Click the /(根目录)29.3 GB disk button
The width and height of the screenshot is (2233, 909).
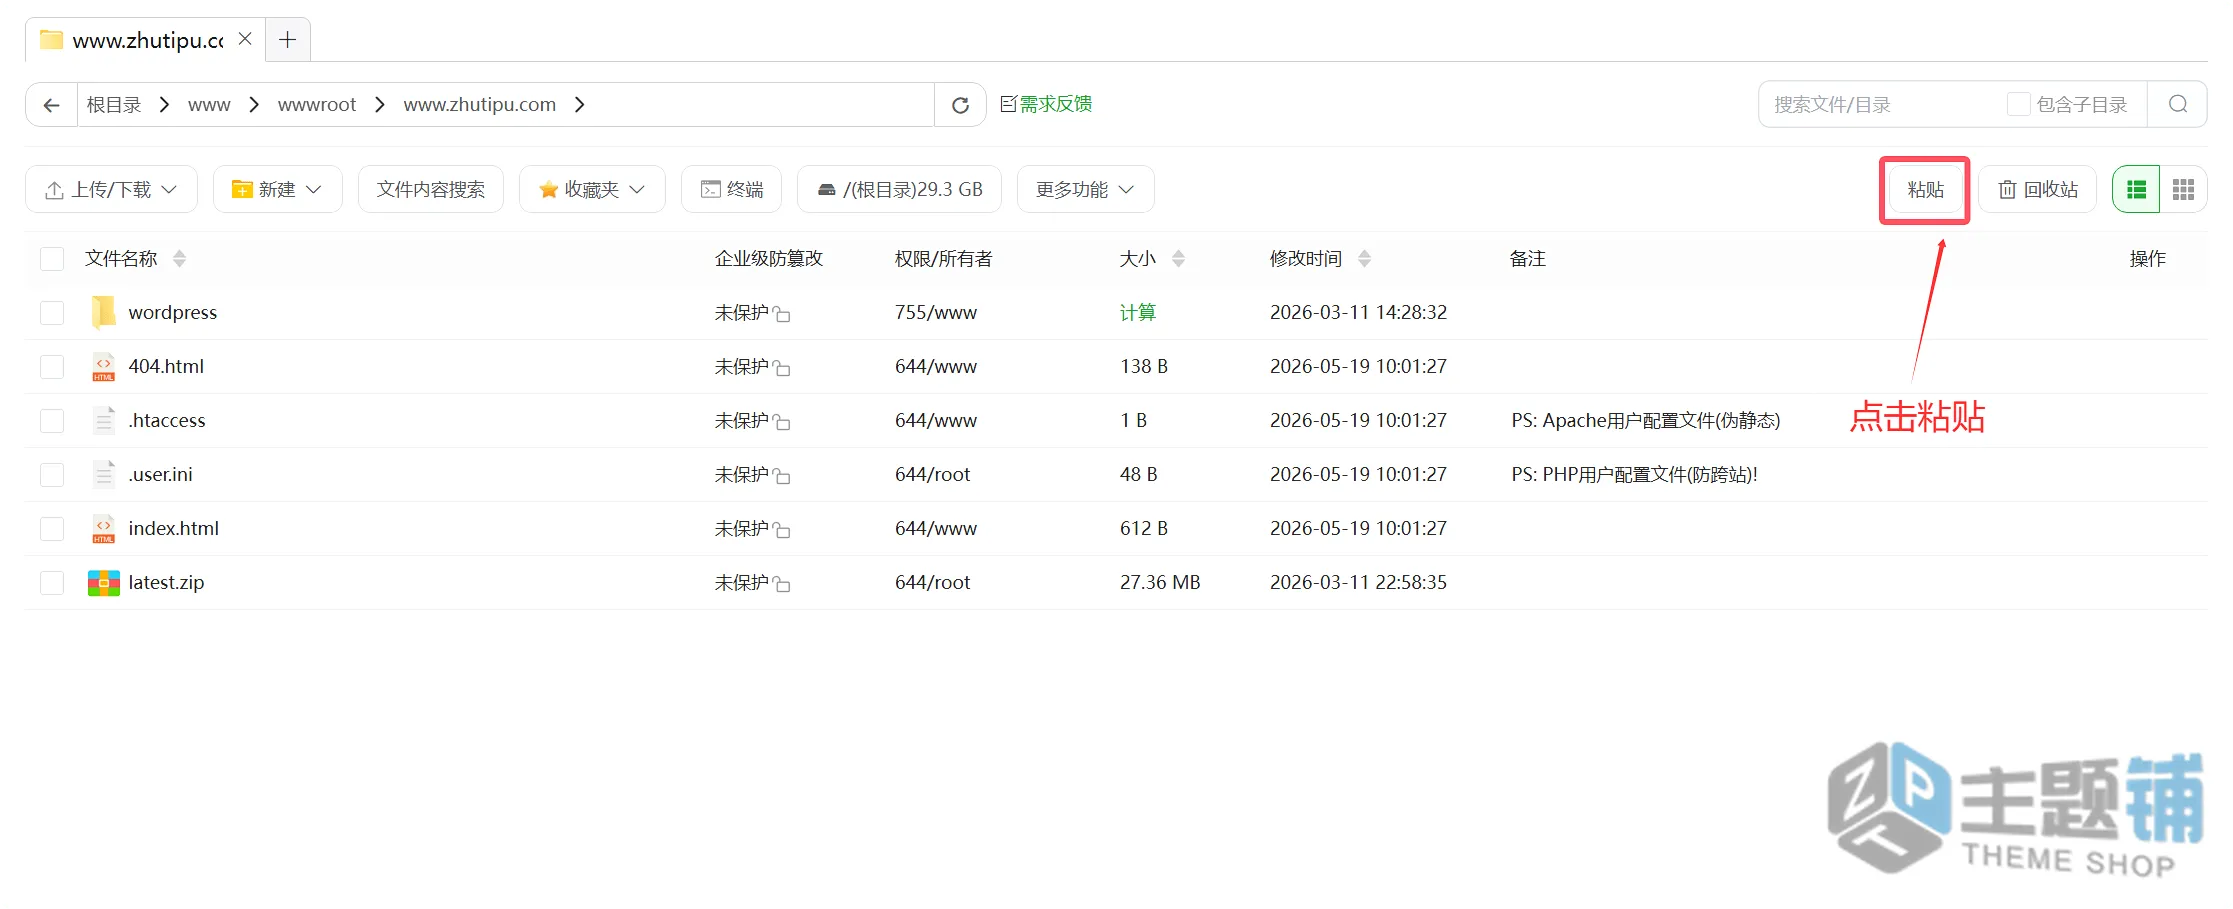click(899, 189)
